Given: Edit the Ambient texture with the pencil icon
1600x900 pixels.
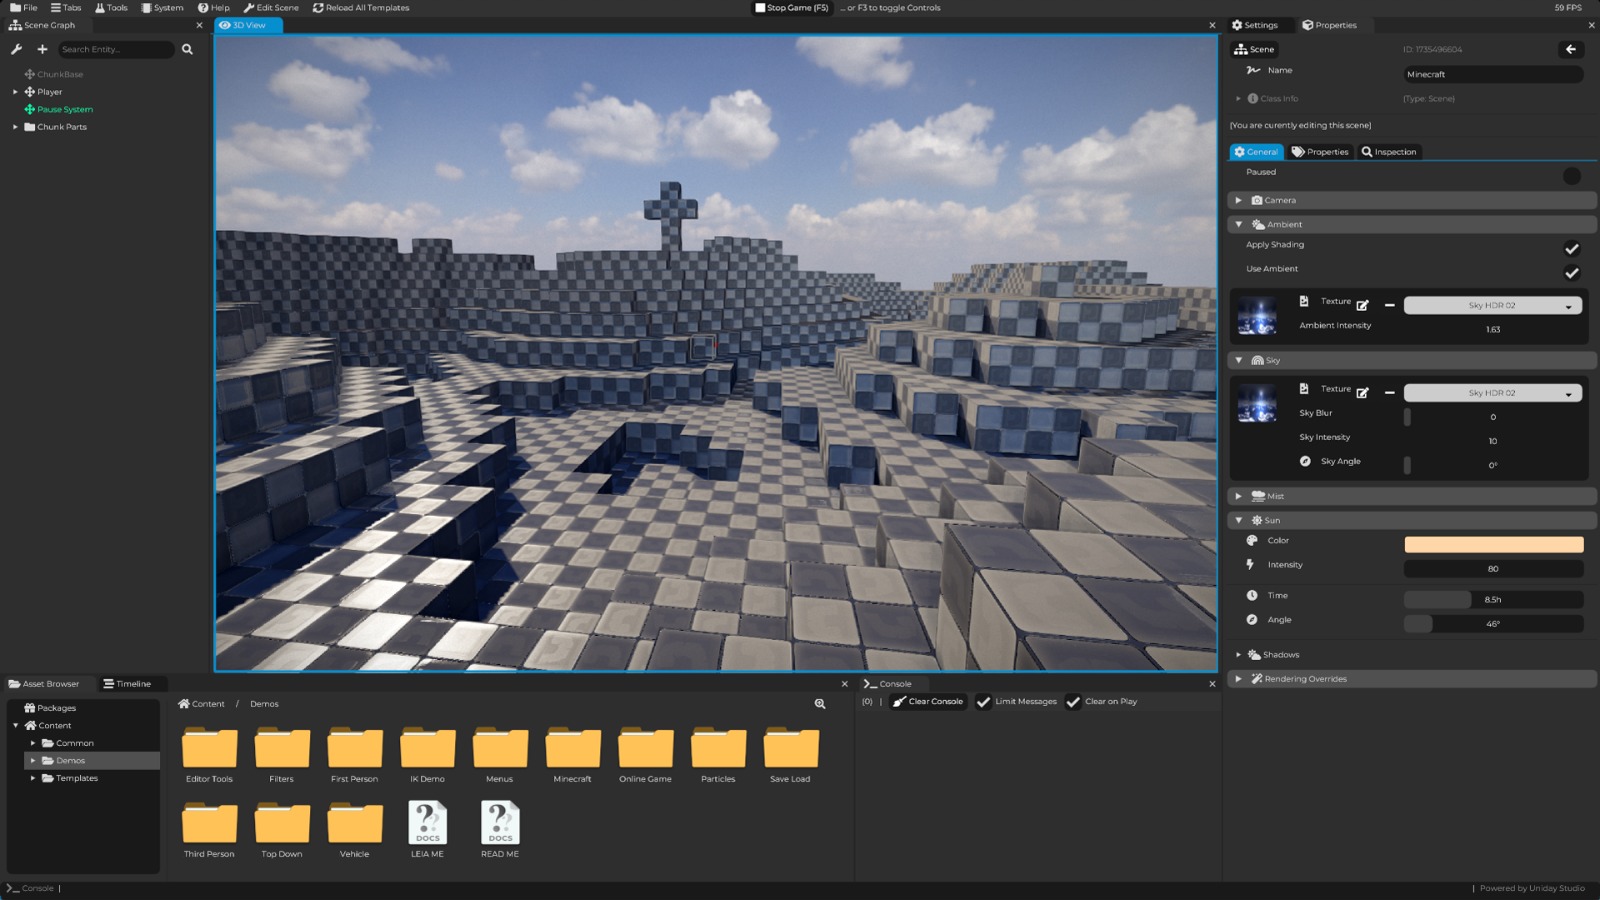Looking at the screenshot, I should (1362, 305).
